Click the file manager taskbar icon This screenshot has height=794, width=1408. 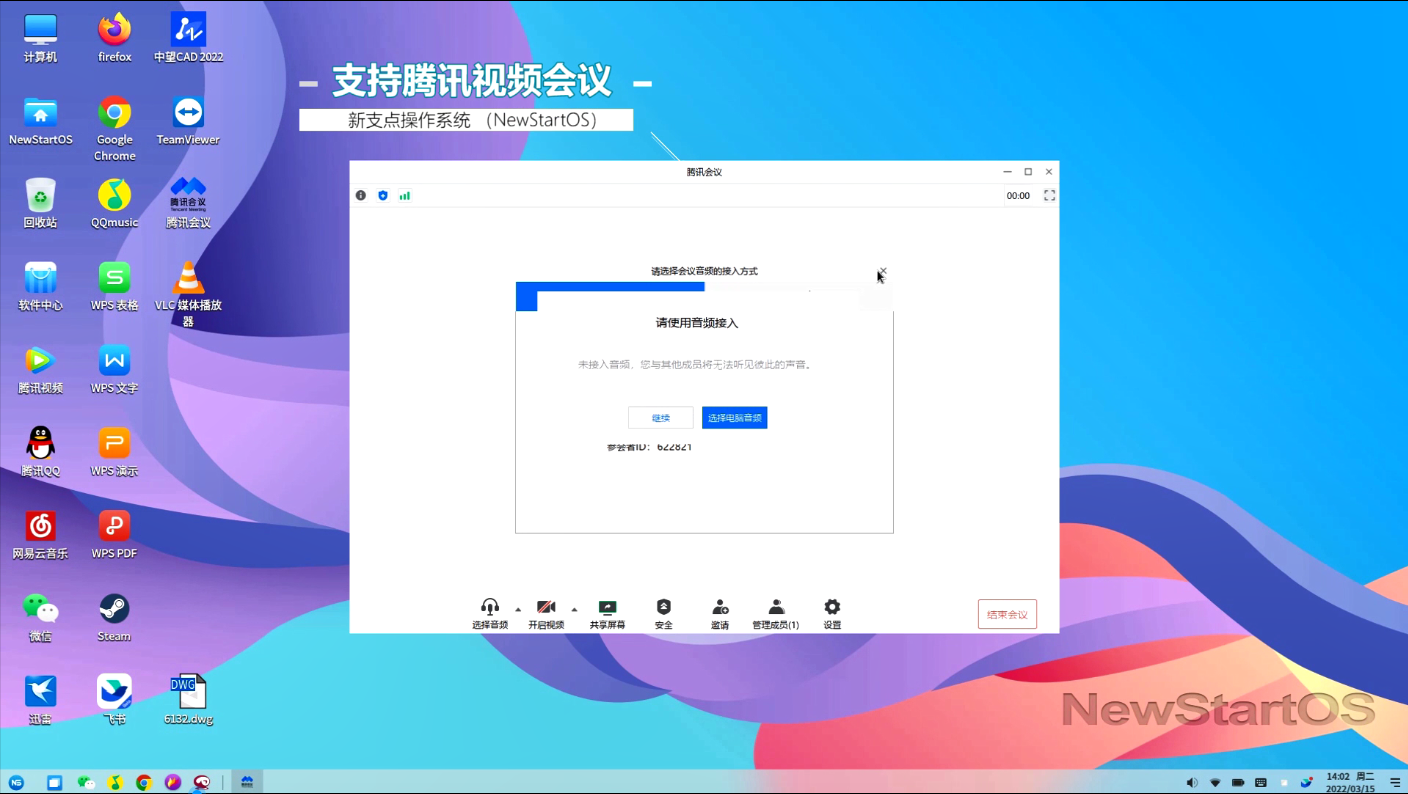tap(55, 782)
